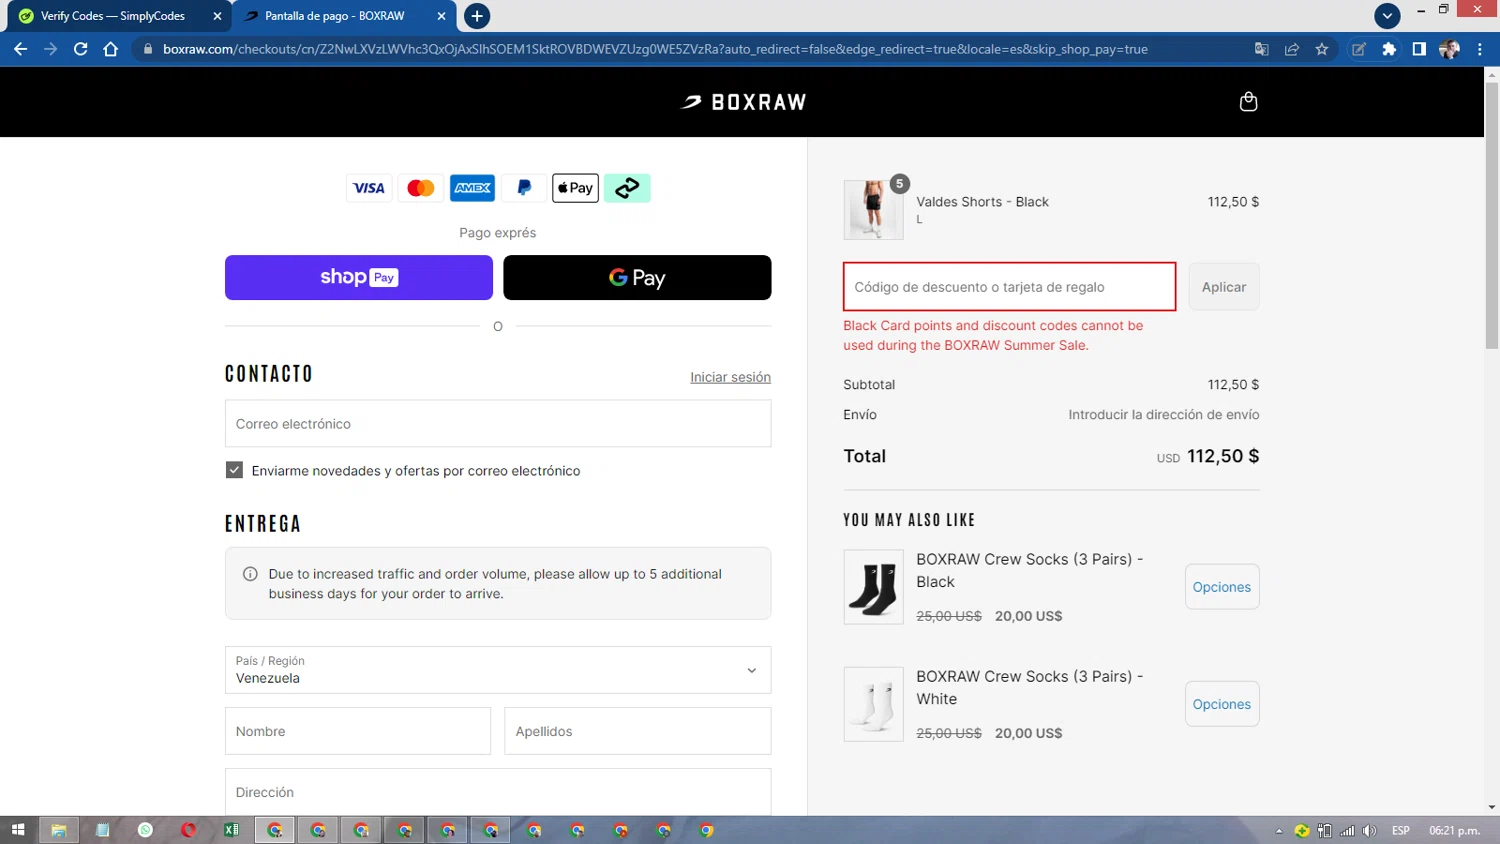
Task: Open WhatsApp from the taskbar
Action: (x=146, y=830)
